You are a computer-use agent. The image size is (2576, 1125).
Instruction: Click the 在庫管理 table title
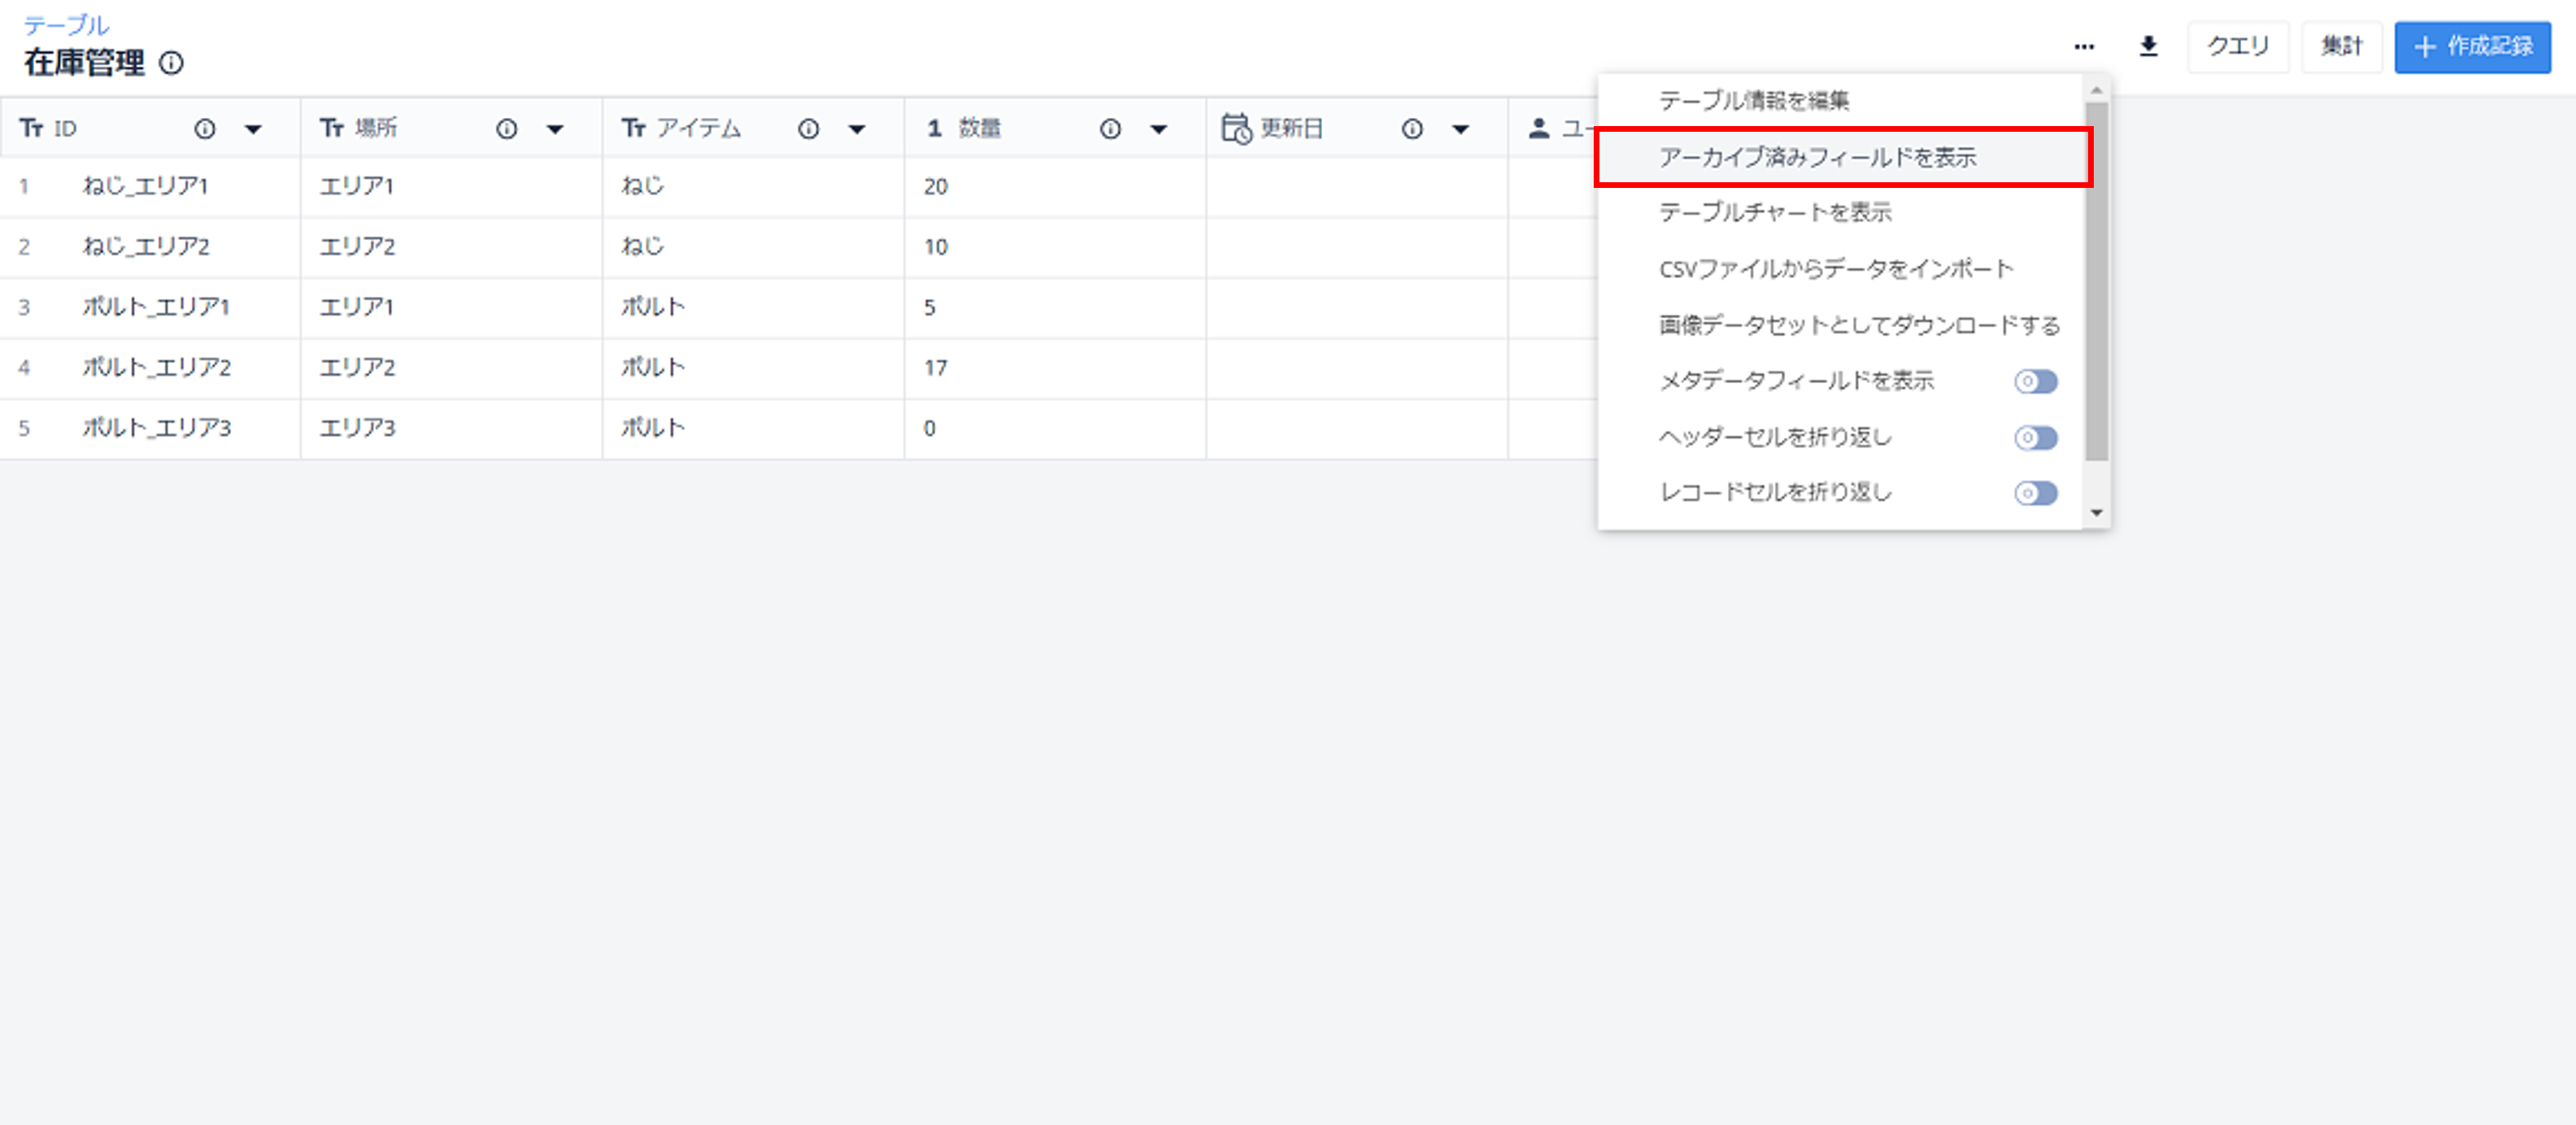(85, 63)
